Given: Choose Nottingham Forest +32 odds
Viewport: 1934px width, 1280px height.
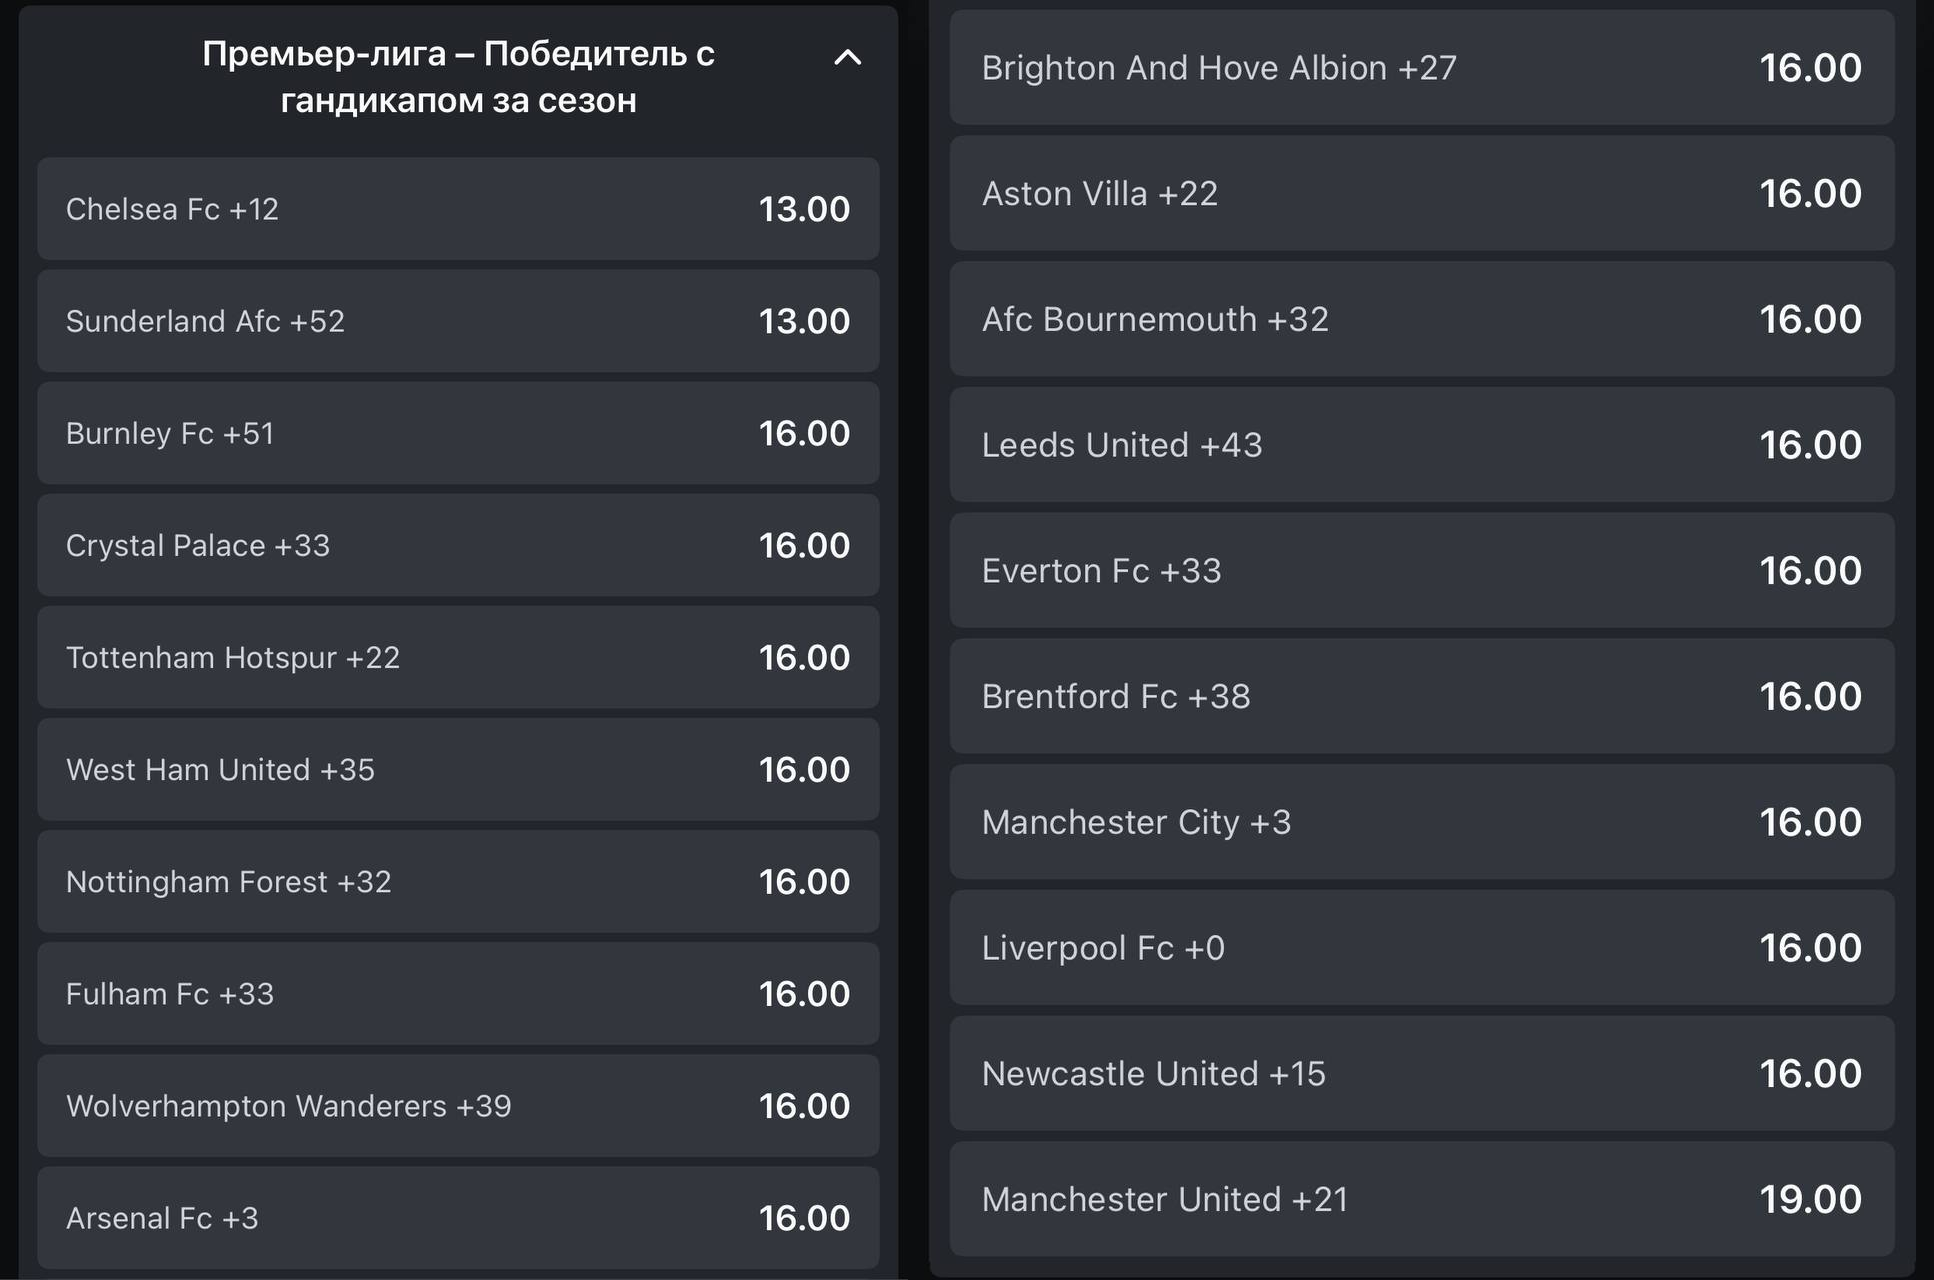Looking at the screenshot, I should click(458, 881).
